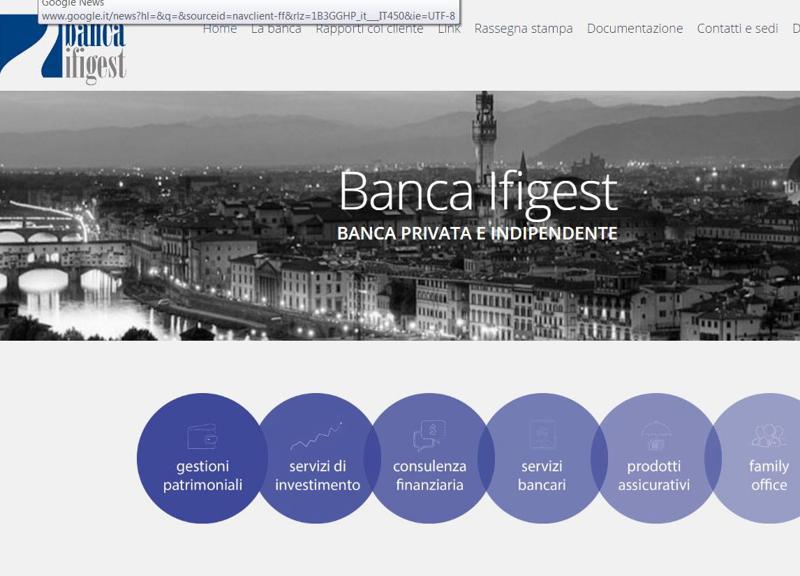The width and height of the screenshot is (800, 576).
Task: Open gestioni patrimoniali link
Action: [203, 475]
